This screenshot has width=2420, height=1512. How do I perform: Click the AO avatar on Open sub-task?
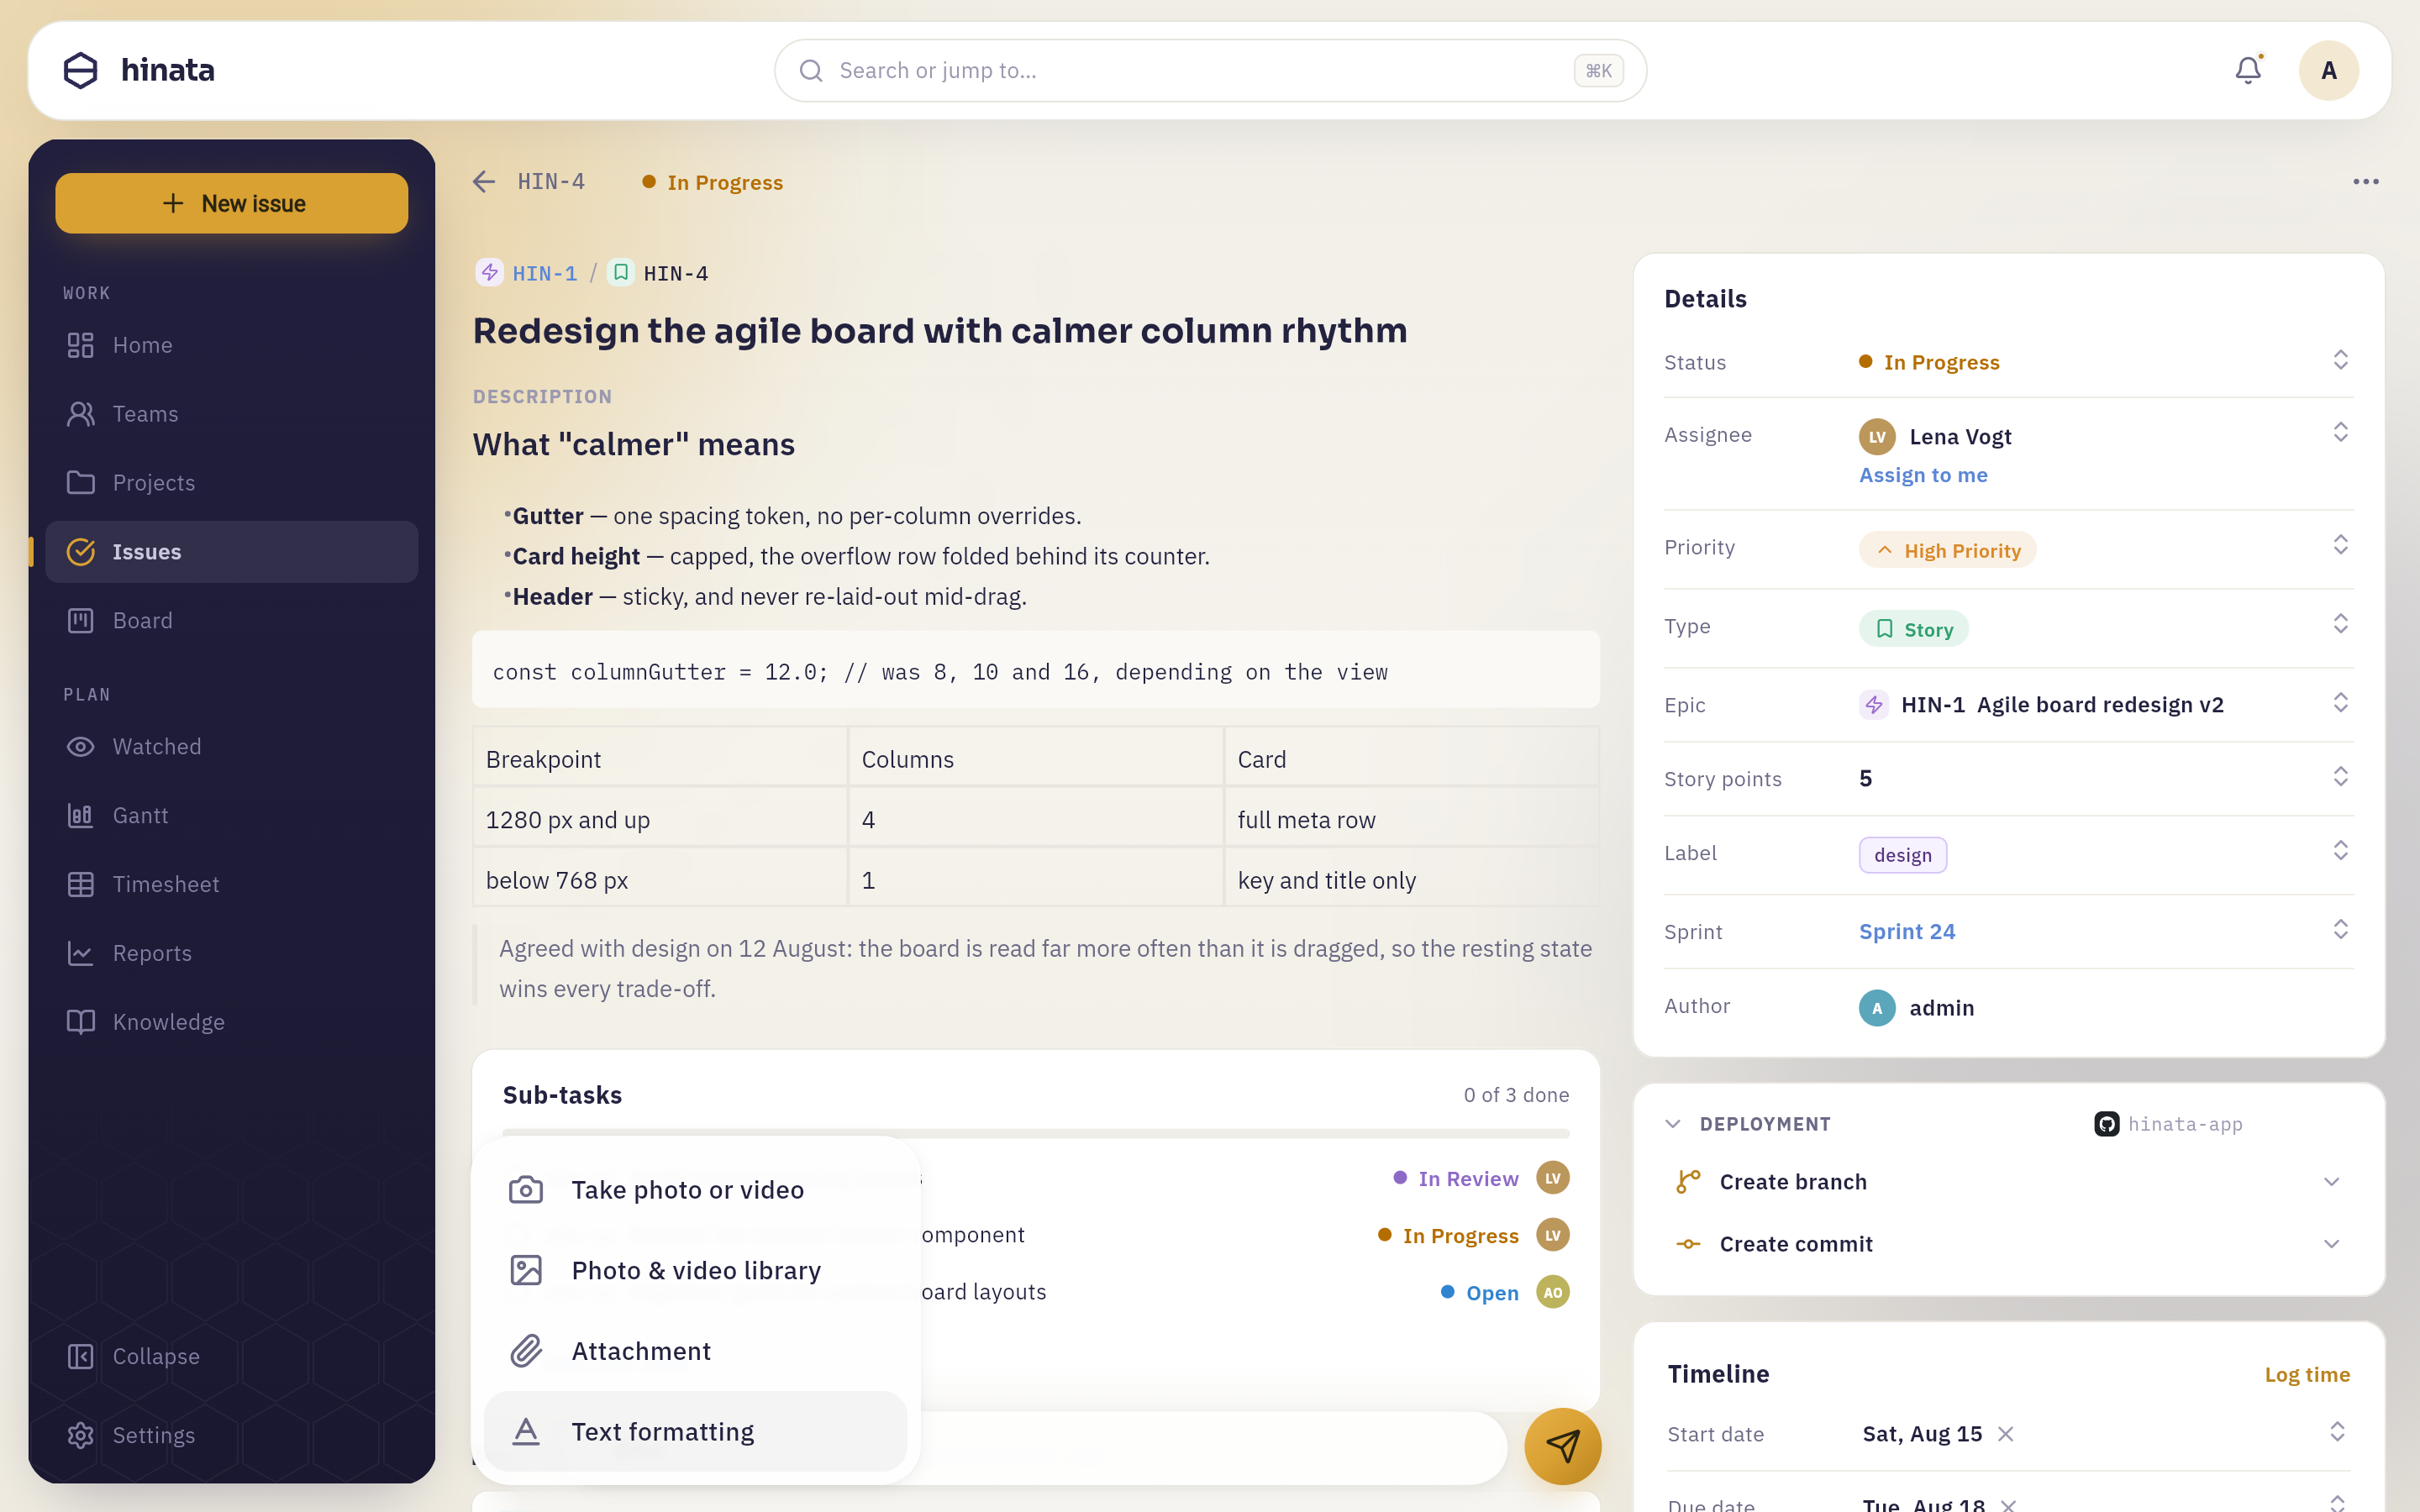[x=1553, y=1292]
